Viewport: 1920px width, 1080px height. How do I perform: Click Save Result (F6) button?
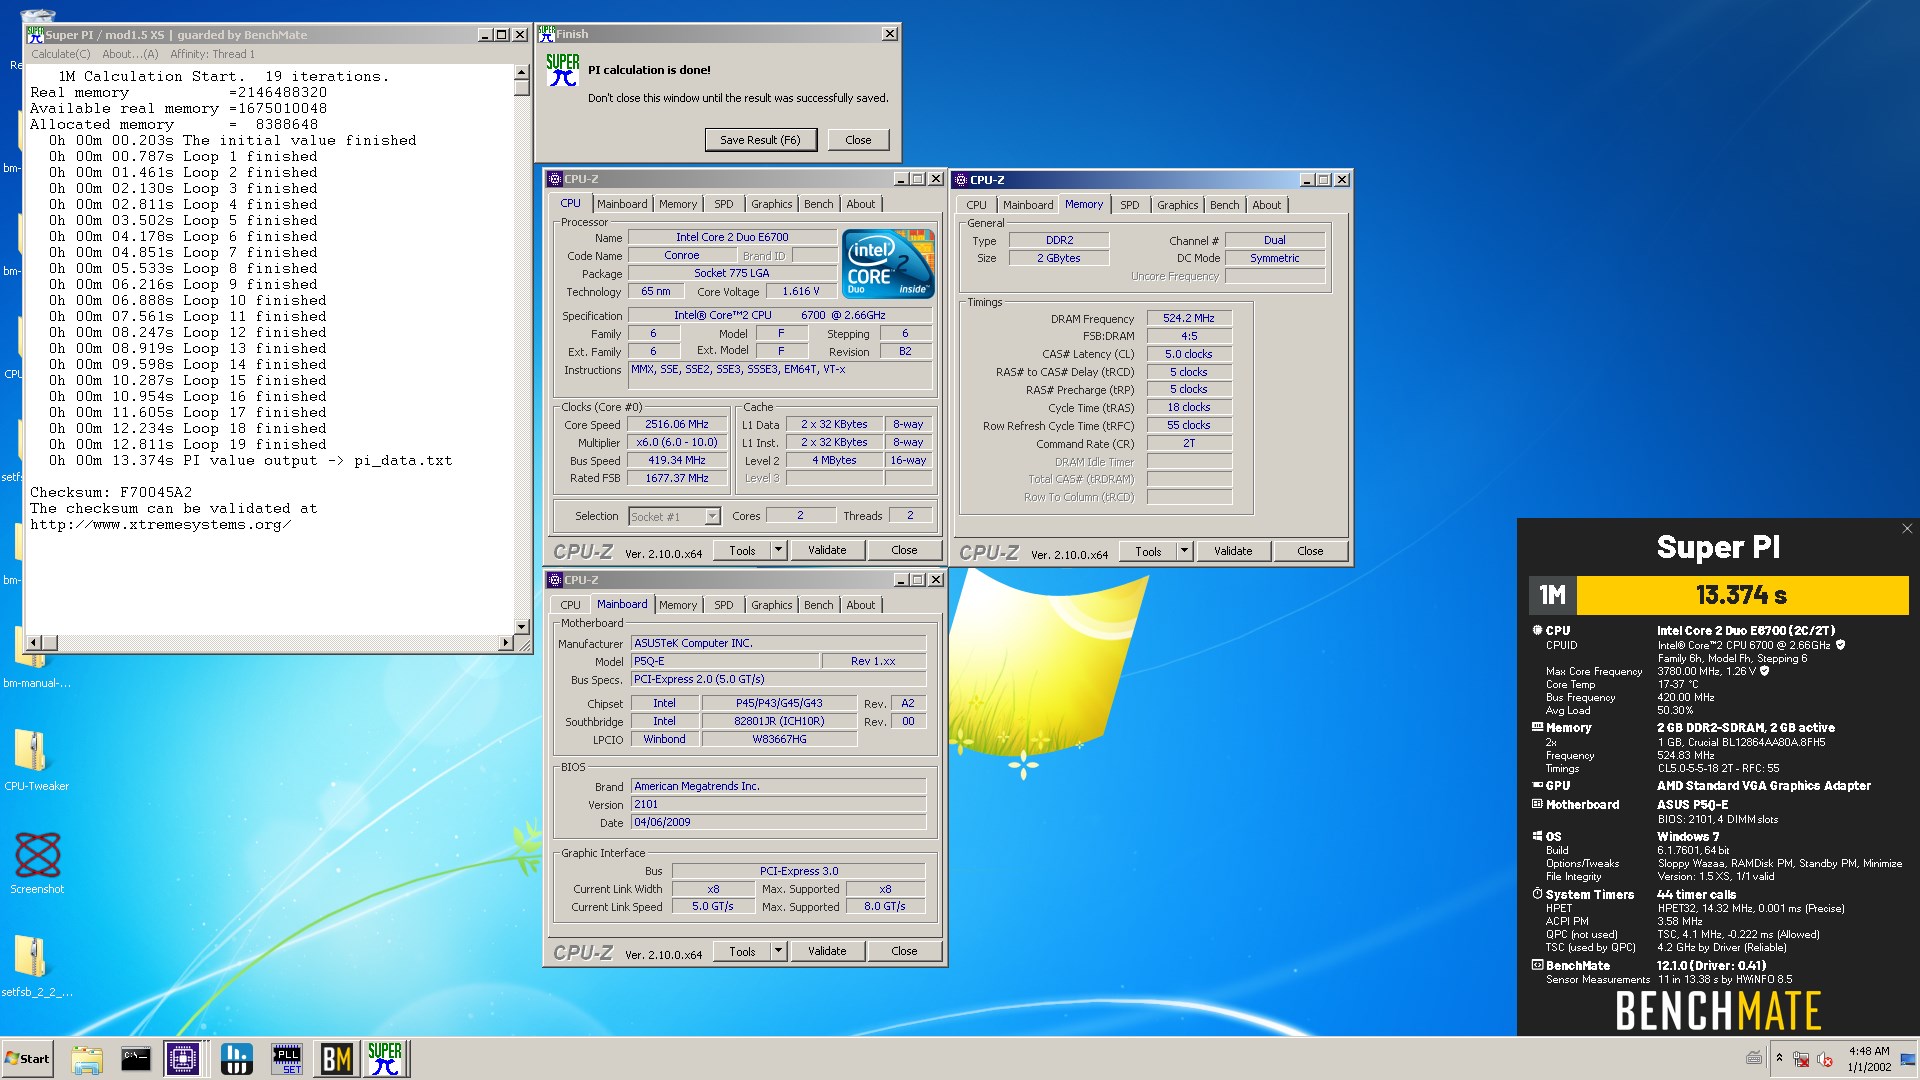point(760,140)
